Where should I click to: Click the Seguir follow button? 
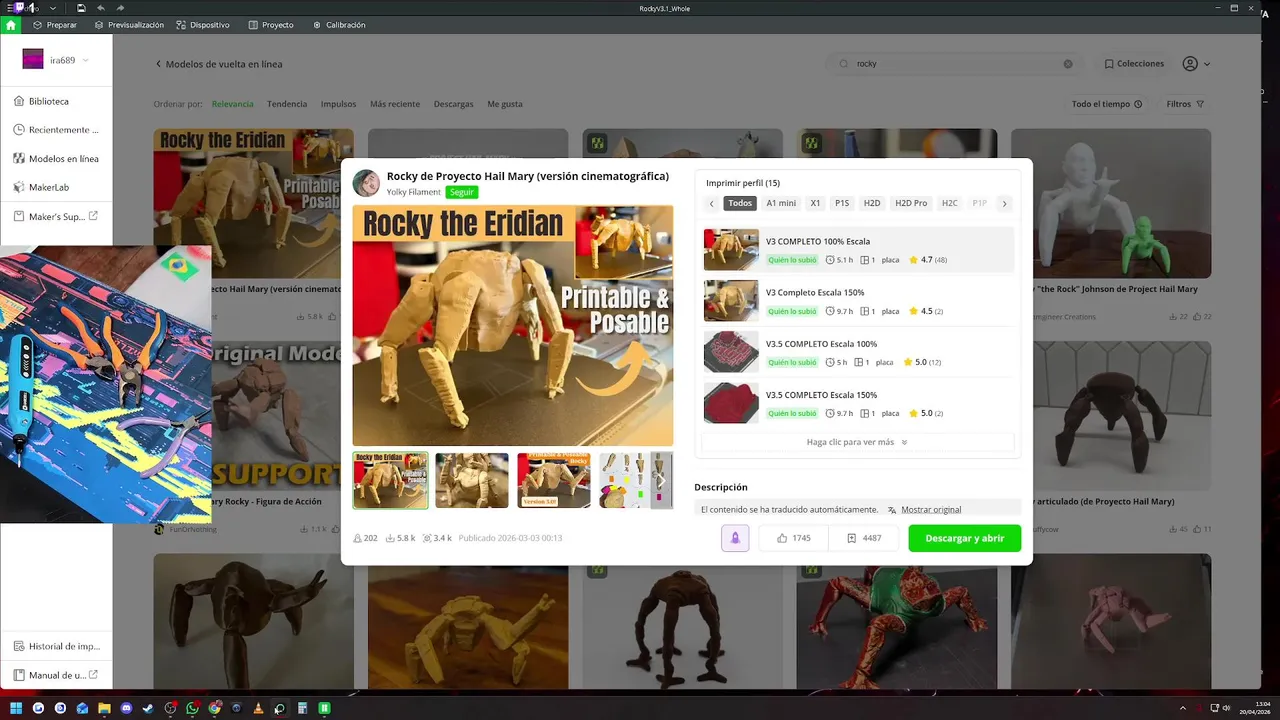click(x=461, y=192)
